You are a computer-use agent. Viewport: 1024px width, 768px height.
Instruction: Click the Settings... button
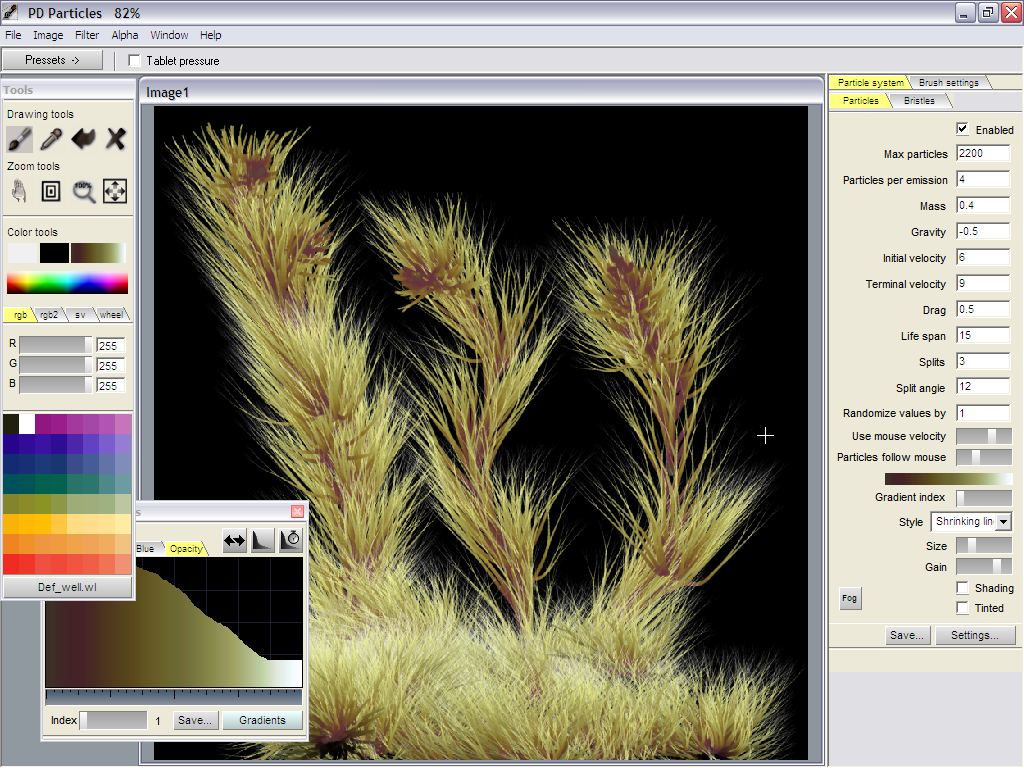tap(975, 635)
